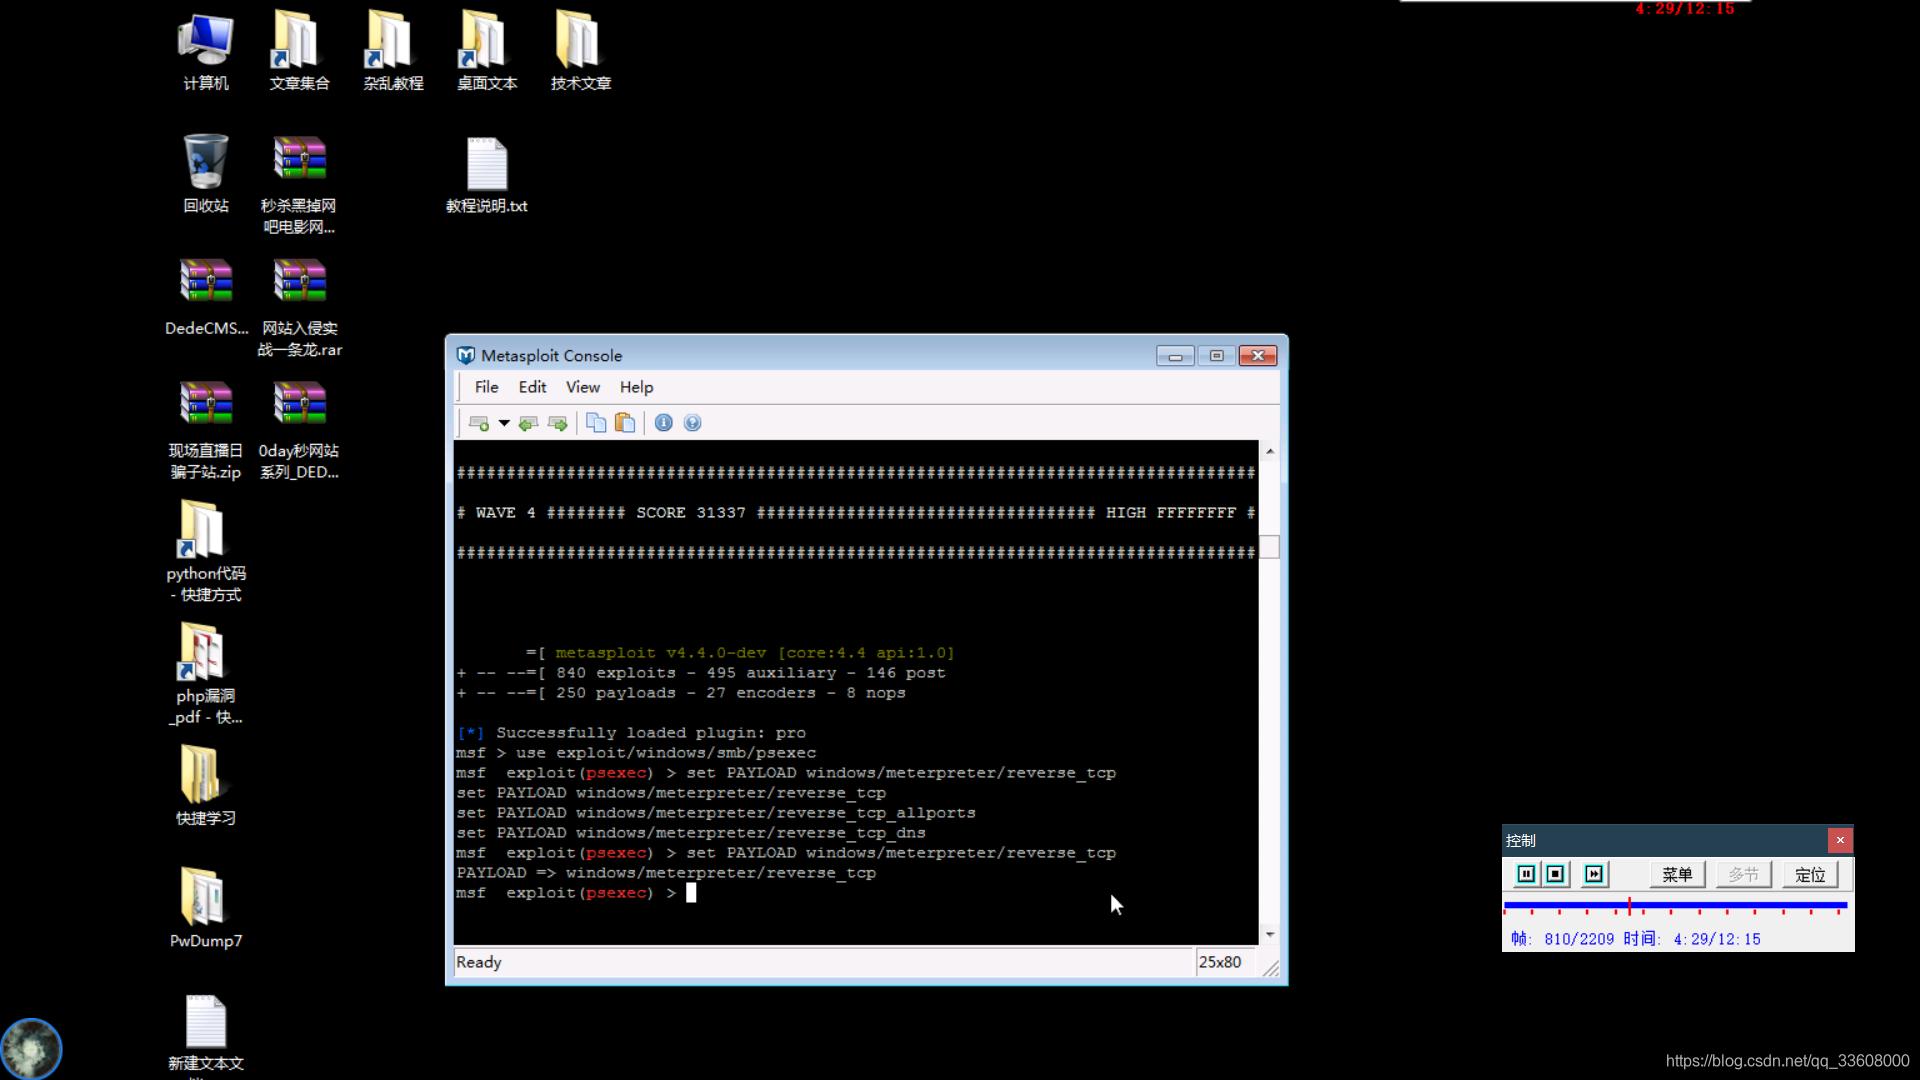The width and height of the screenshot is (1920, 1080).
Task: Select the 桌面文本 folder shortcut
Action: click(487, 52)
